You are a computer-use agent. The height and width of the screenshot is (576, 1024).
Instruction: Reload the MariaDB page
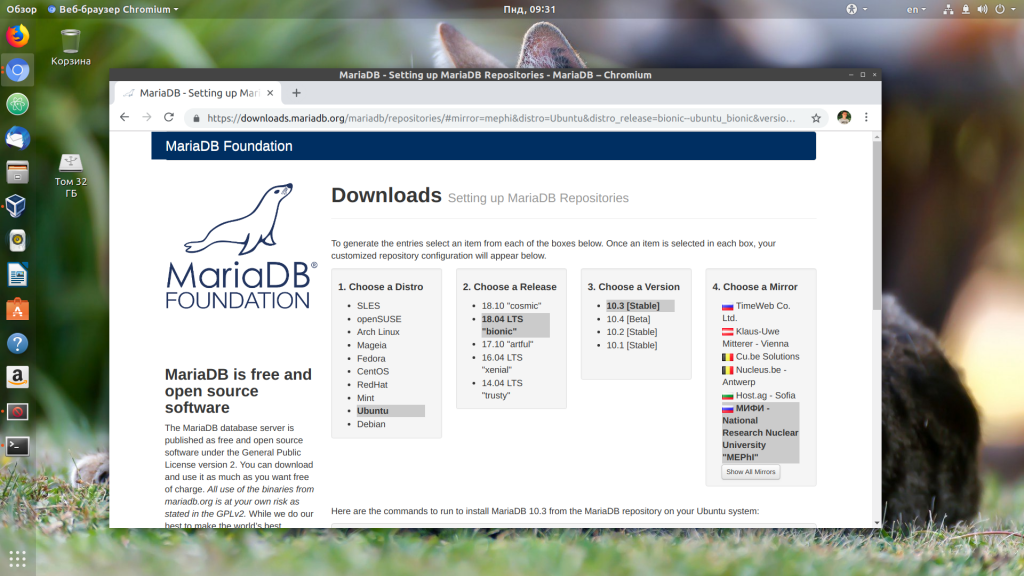168,117
